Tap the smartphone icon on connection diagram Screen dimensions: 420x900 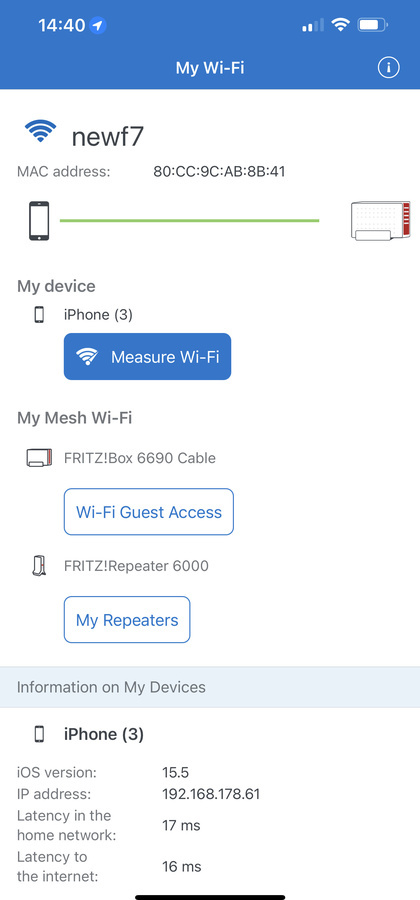click(x=39, y=220)
